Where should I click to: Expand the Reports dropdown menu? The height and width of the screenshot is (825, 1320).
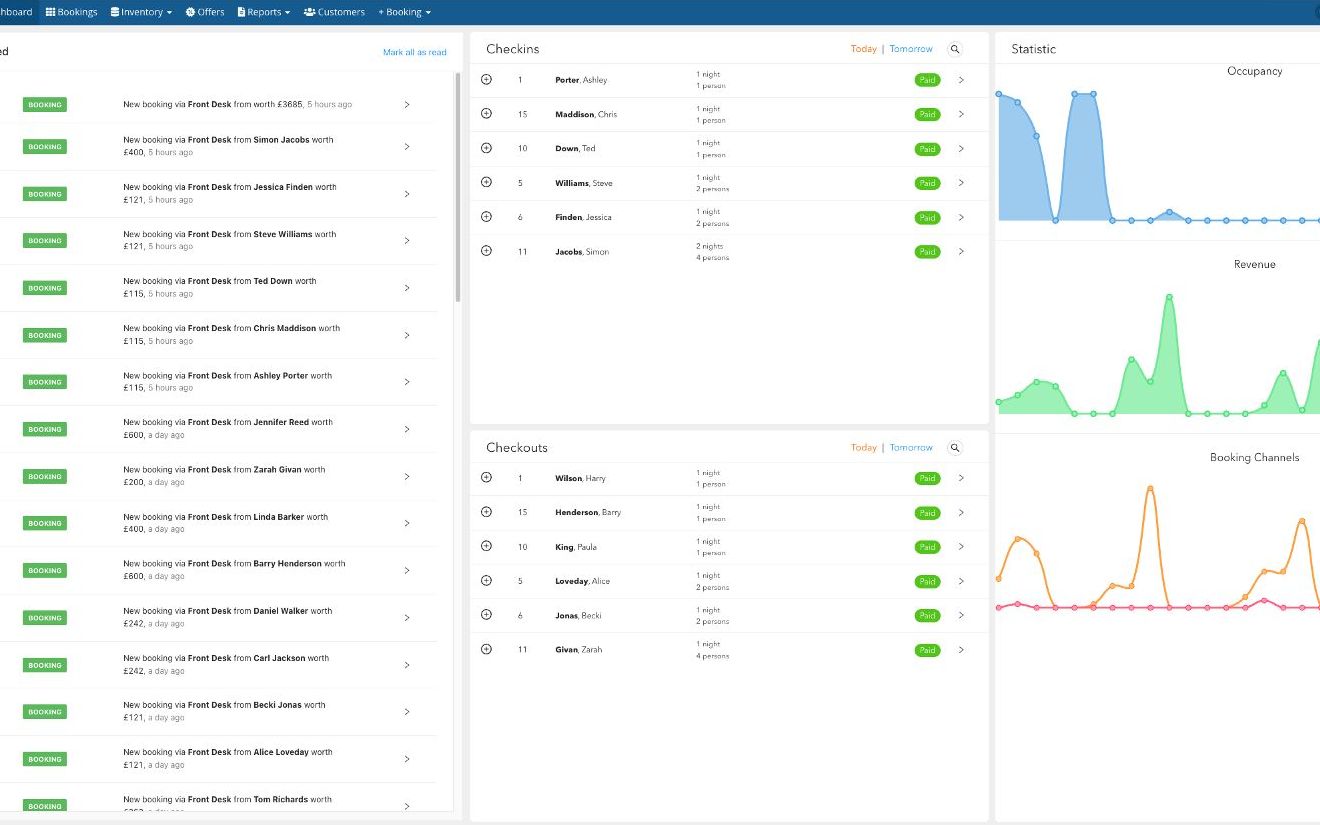(x=264, y=12)
